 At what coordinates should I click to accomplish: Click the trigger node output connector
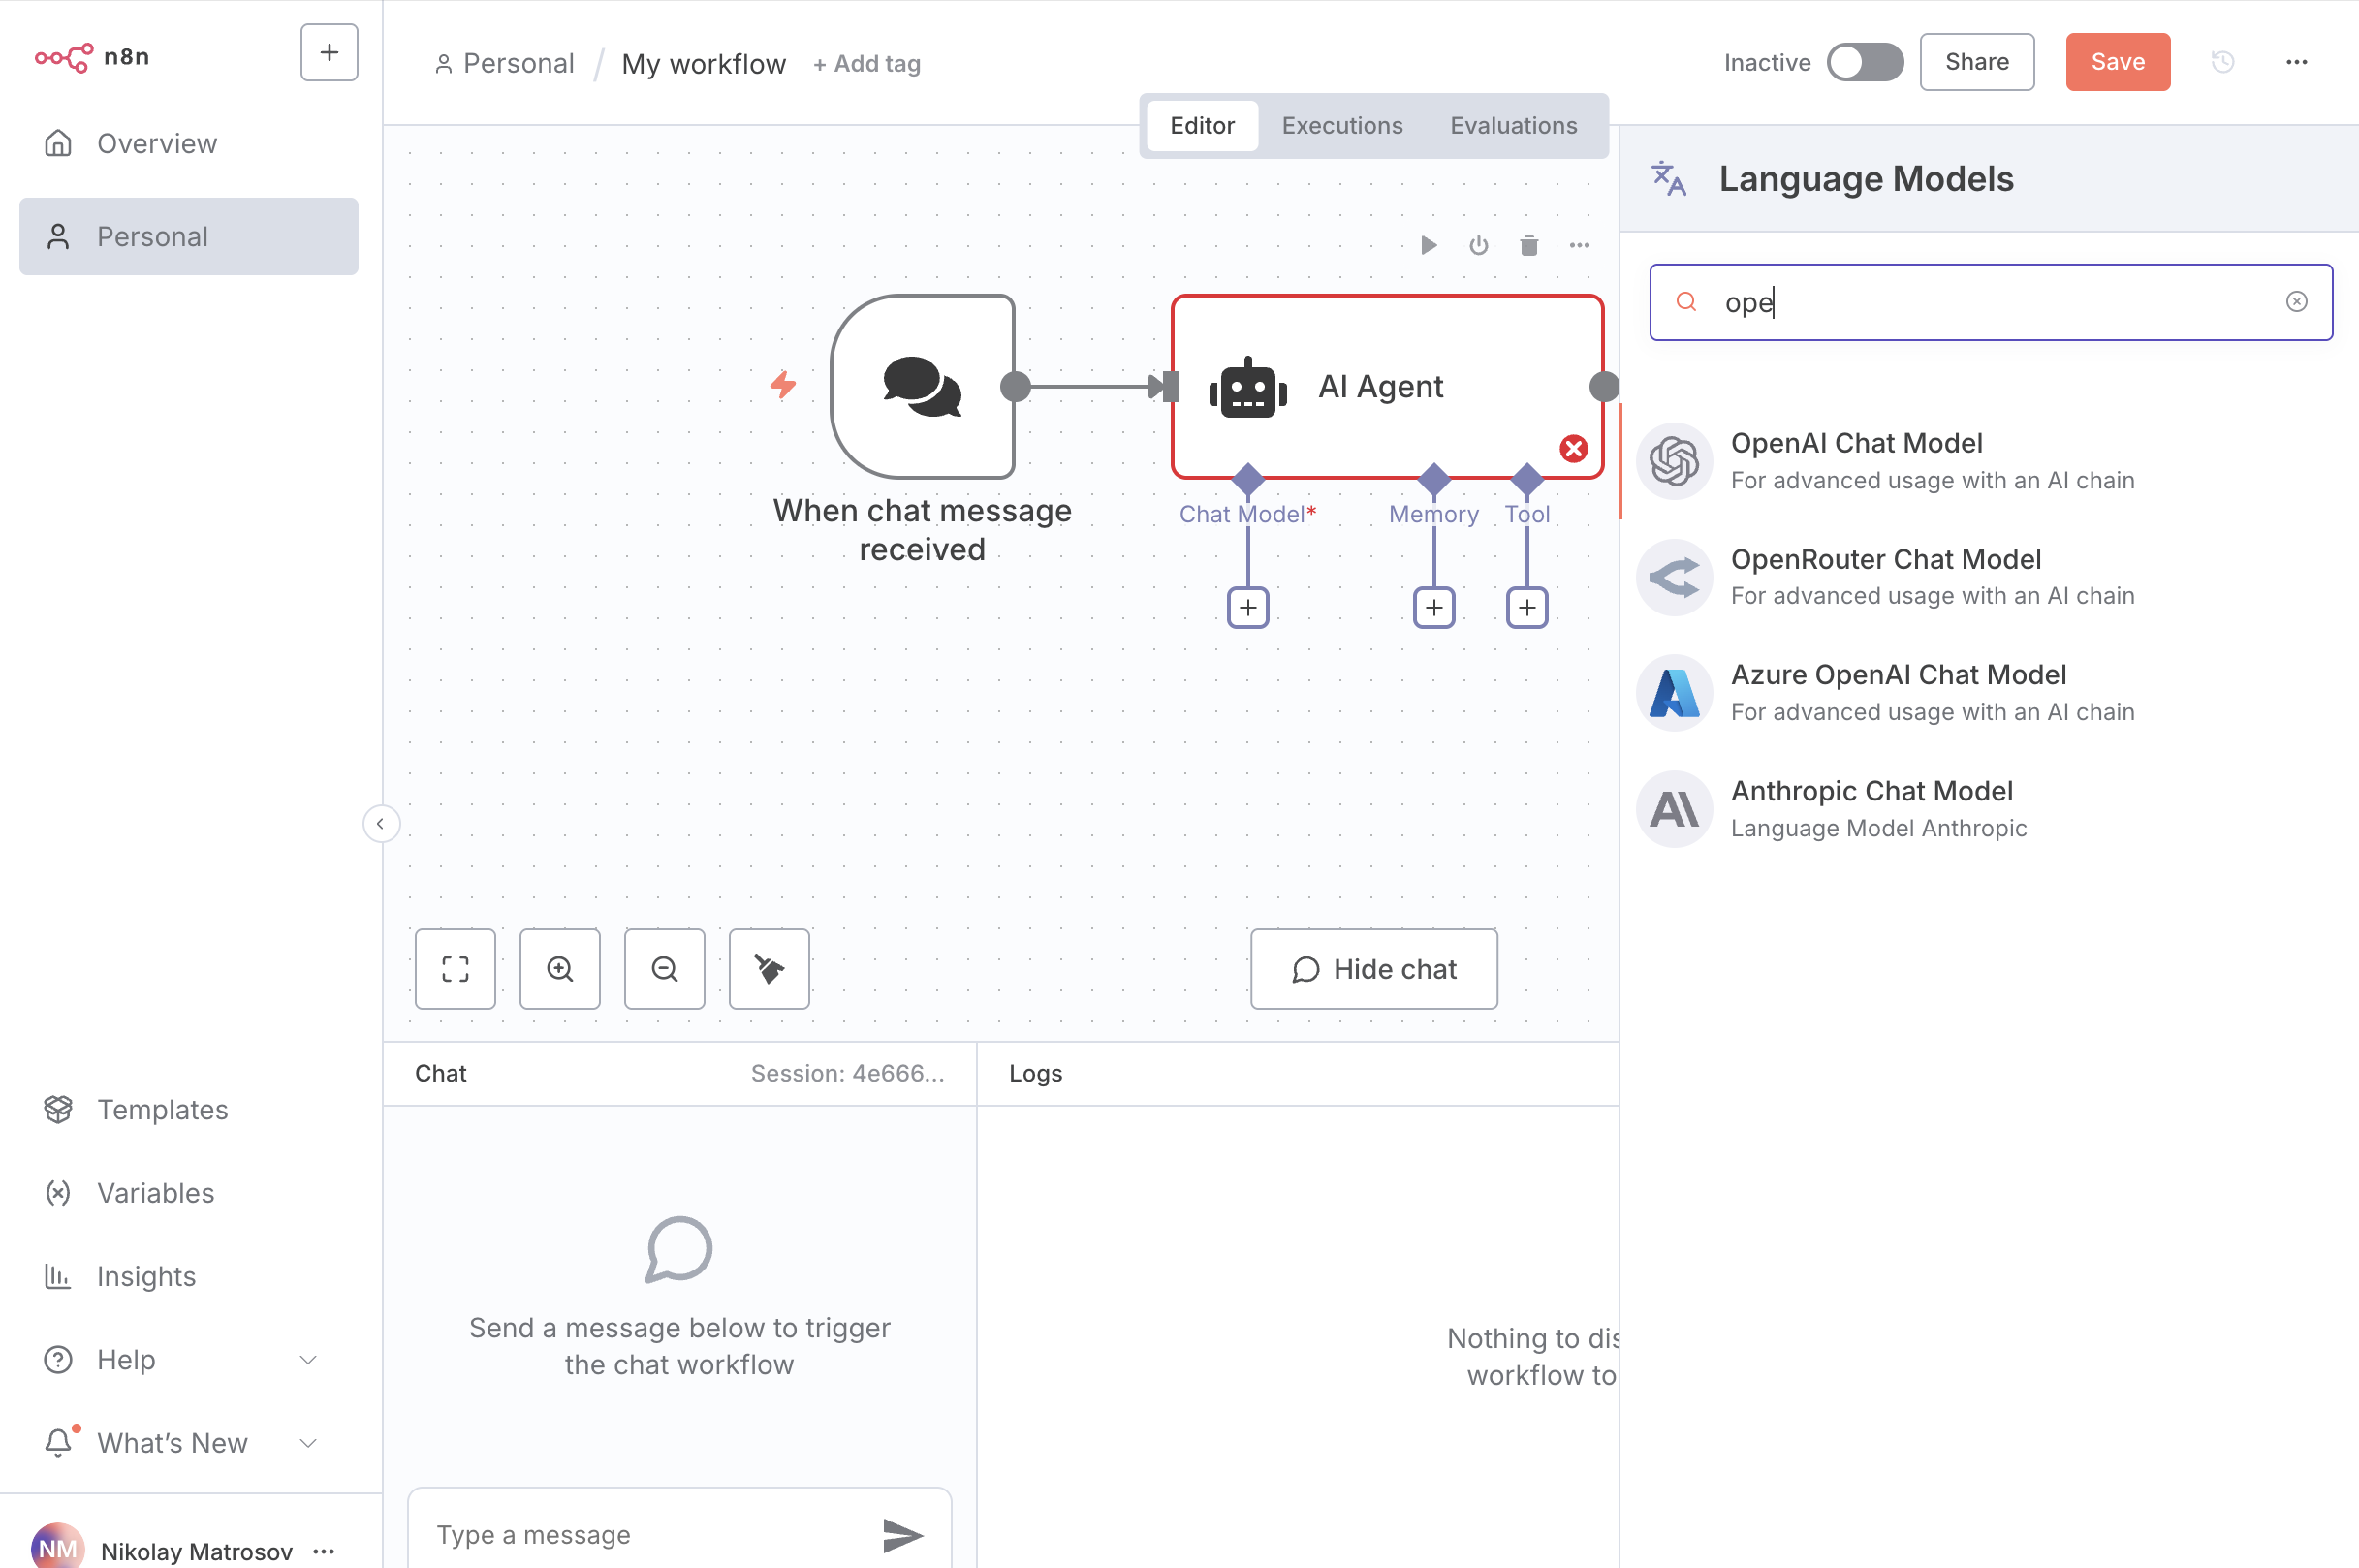coord(1015,386)
